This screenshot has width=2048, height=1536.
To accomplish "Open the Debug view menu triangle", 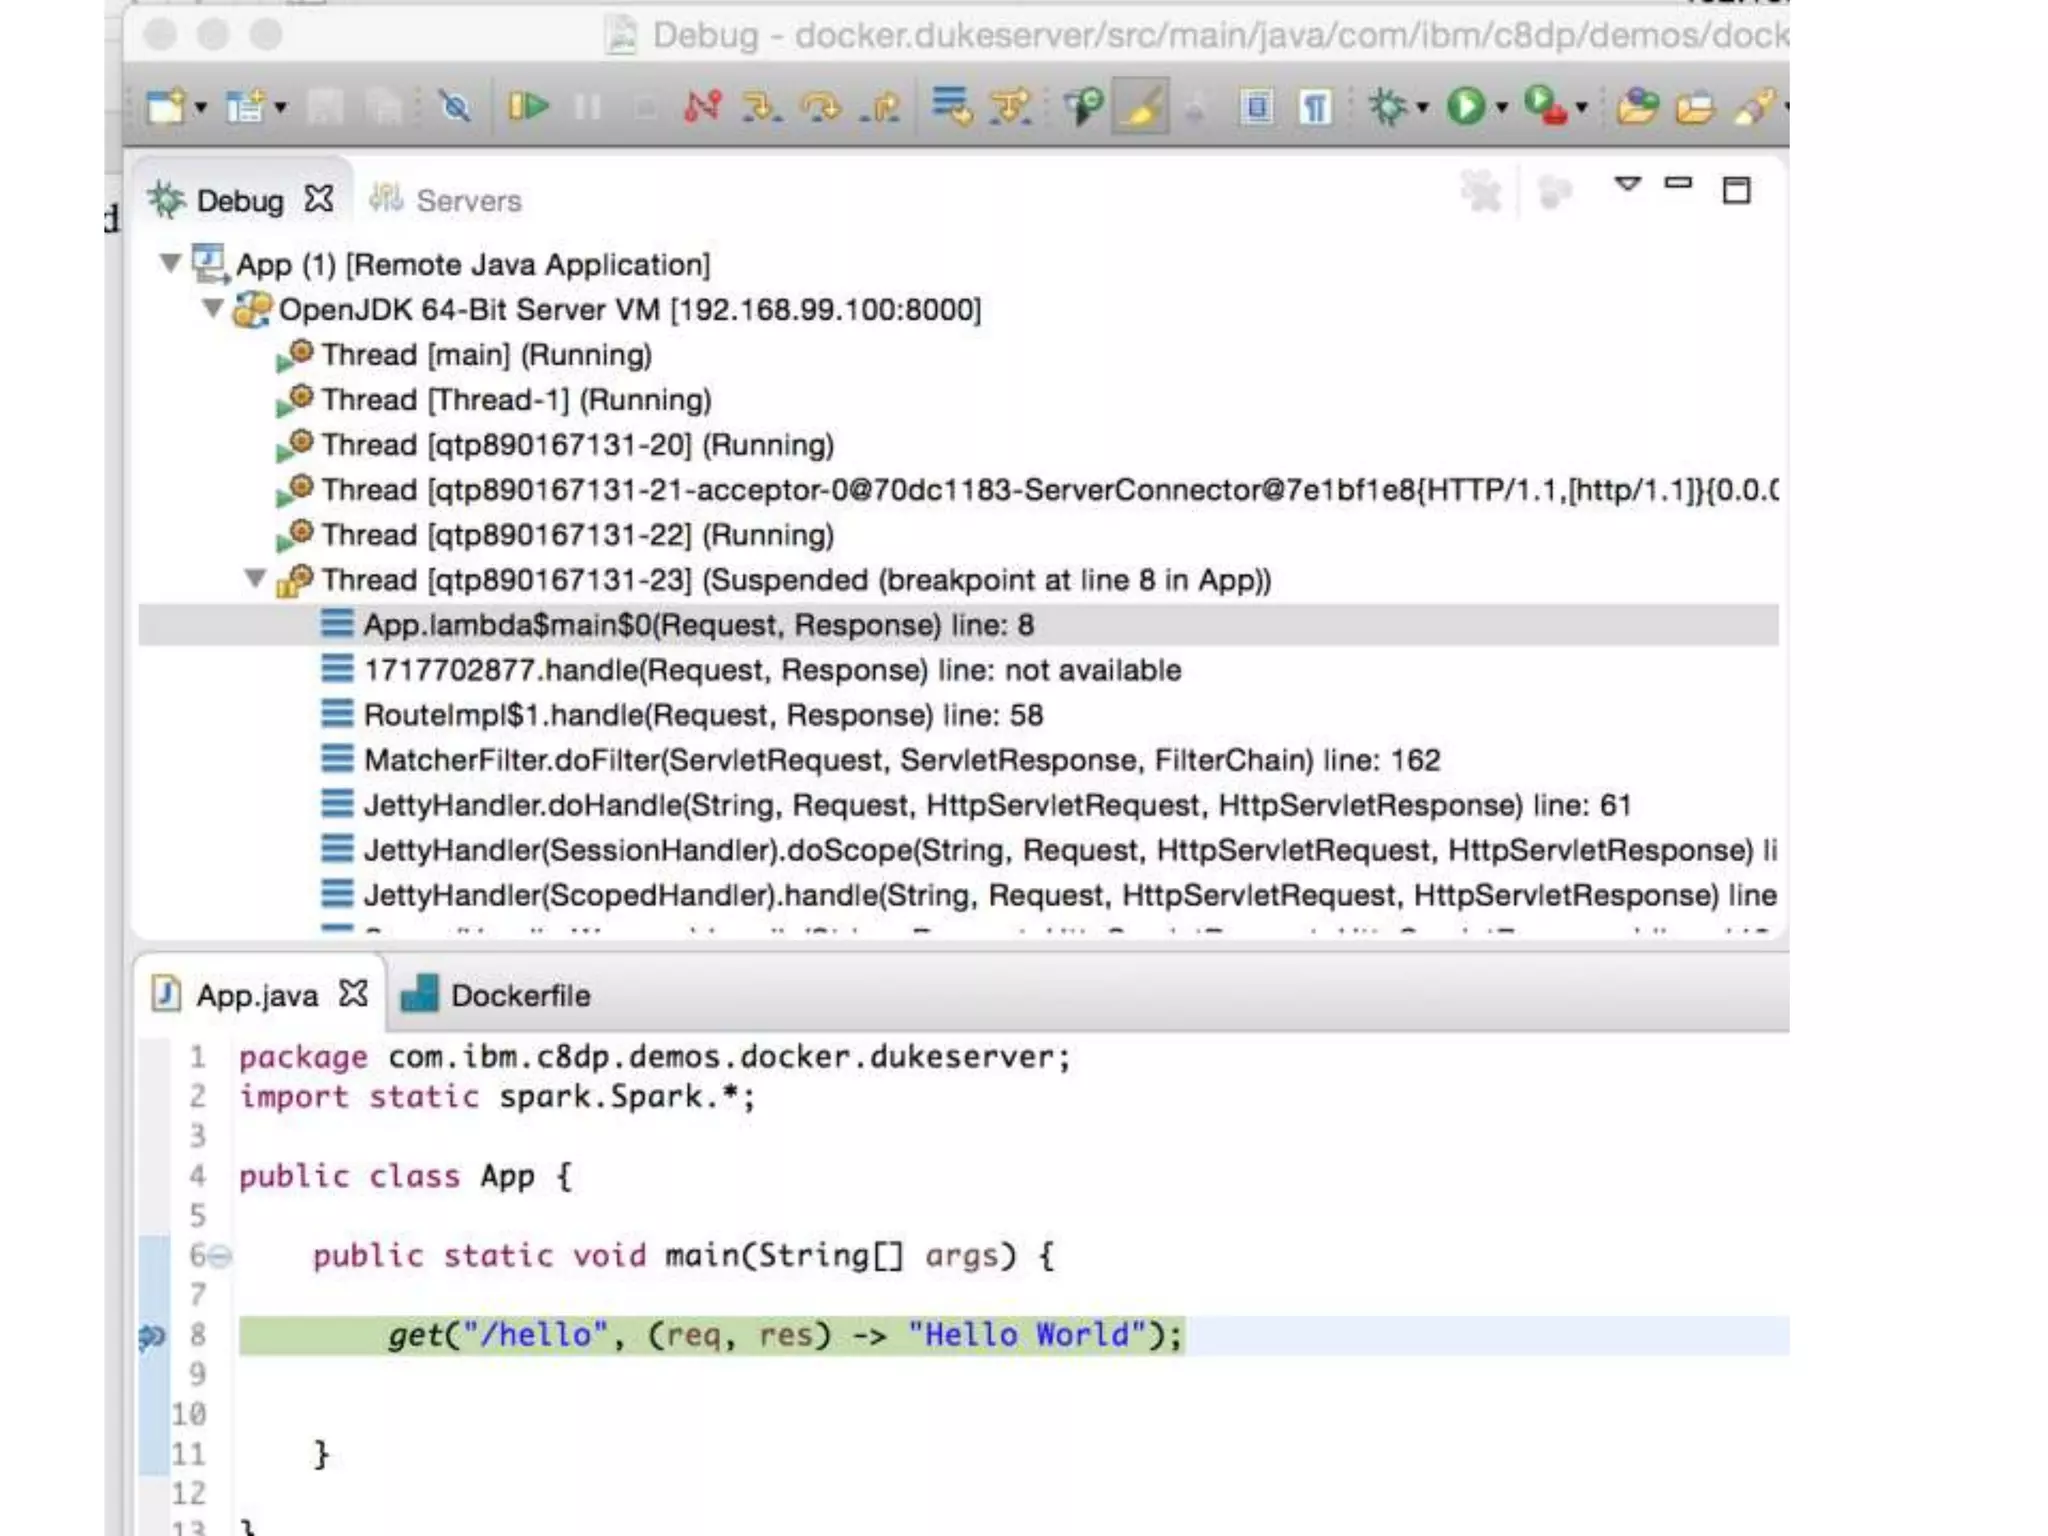I will 1627,185.
